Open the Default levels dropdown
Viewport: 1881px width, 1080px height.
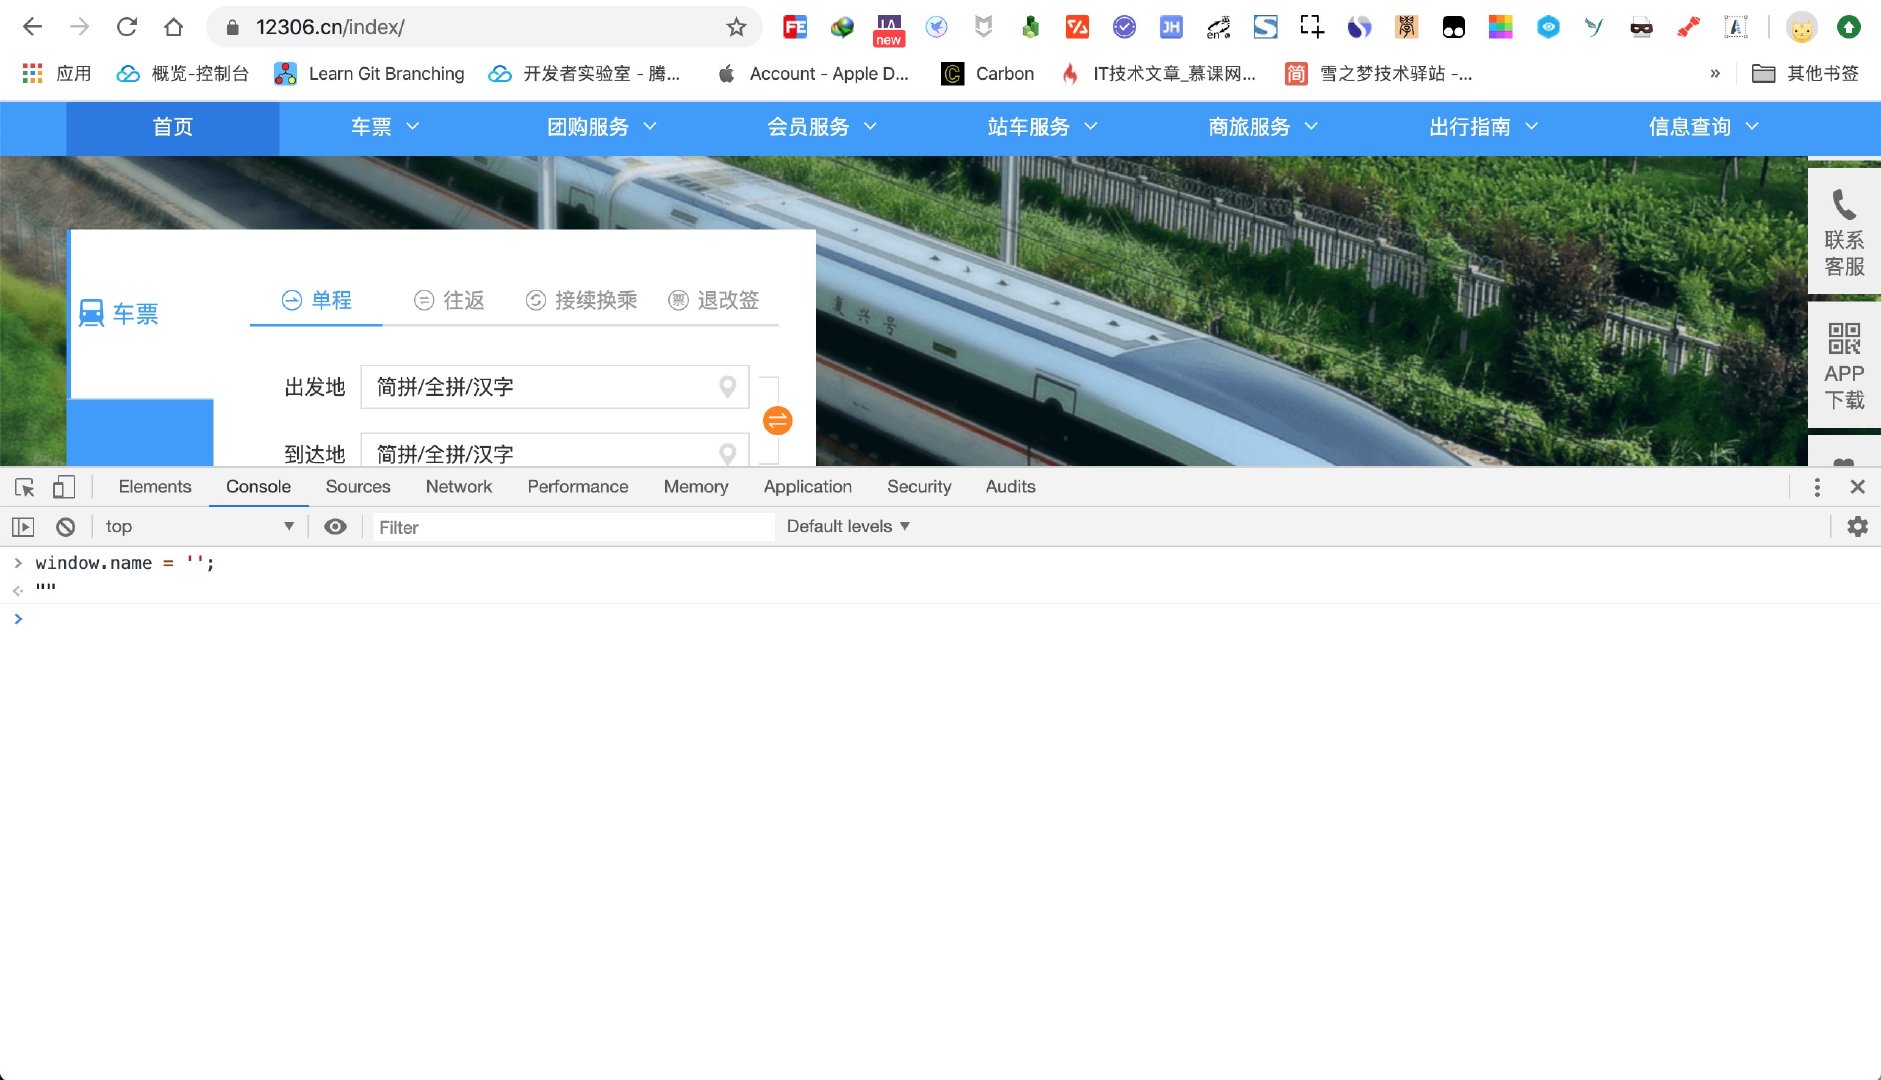click(x=845, y=526)
